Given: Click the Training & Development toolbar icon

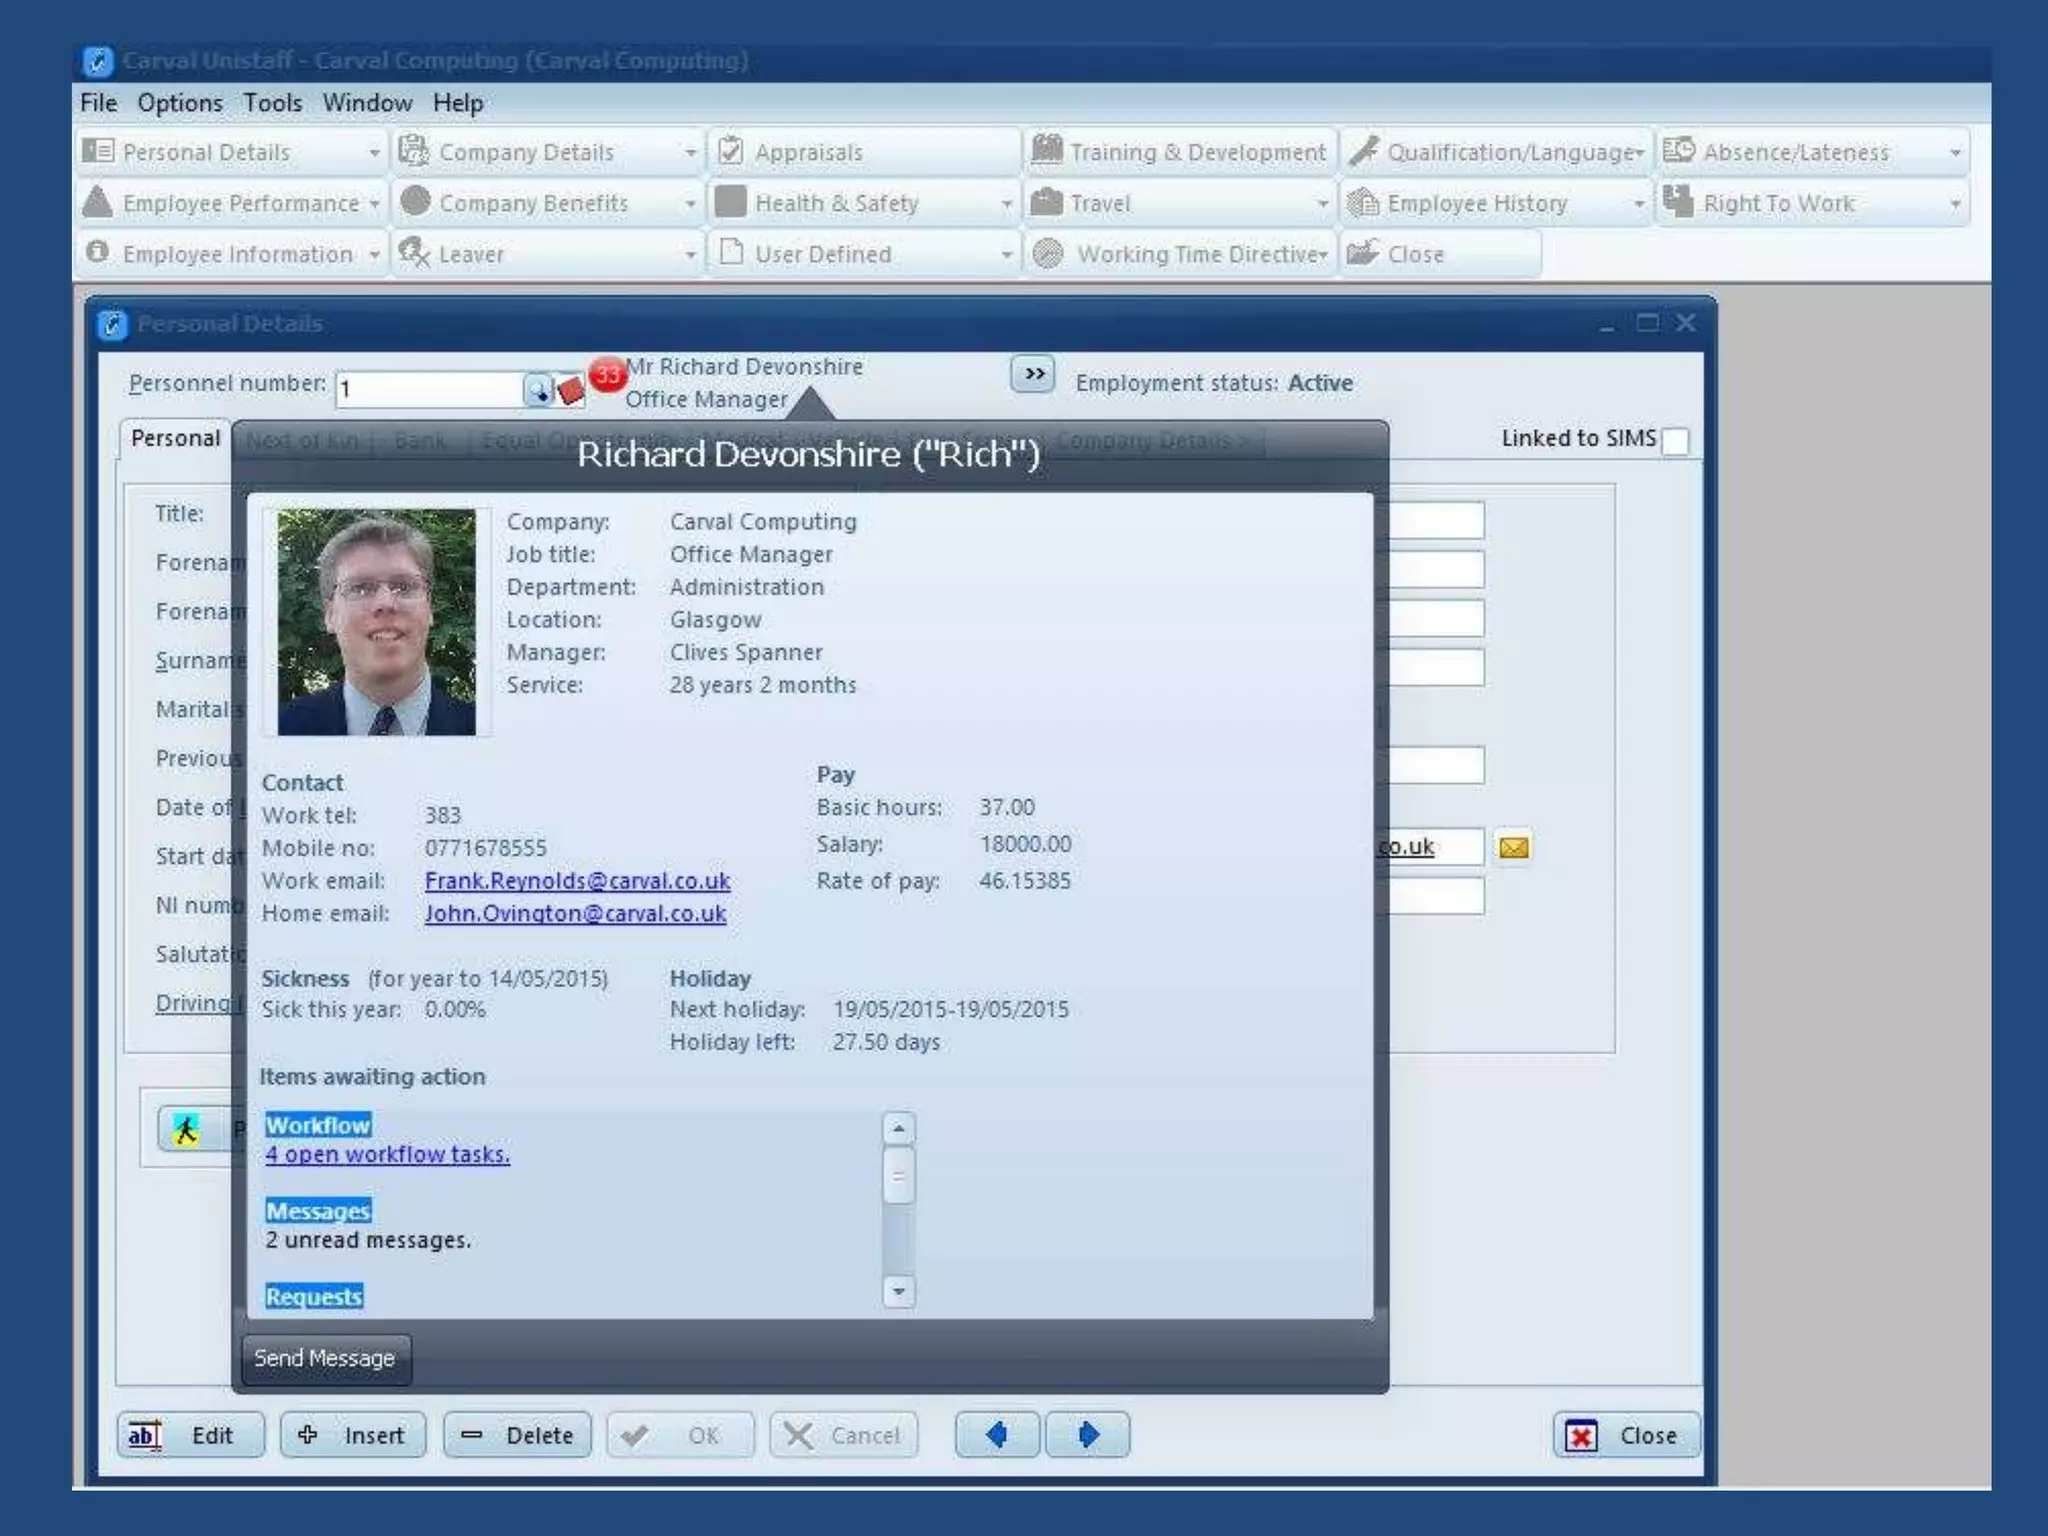Looking at the screenshot, I should point(1047,150).
